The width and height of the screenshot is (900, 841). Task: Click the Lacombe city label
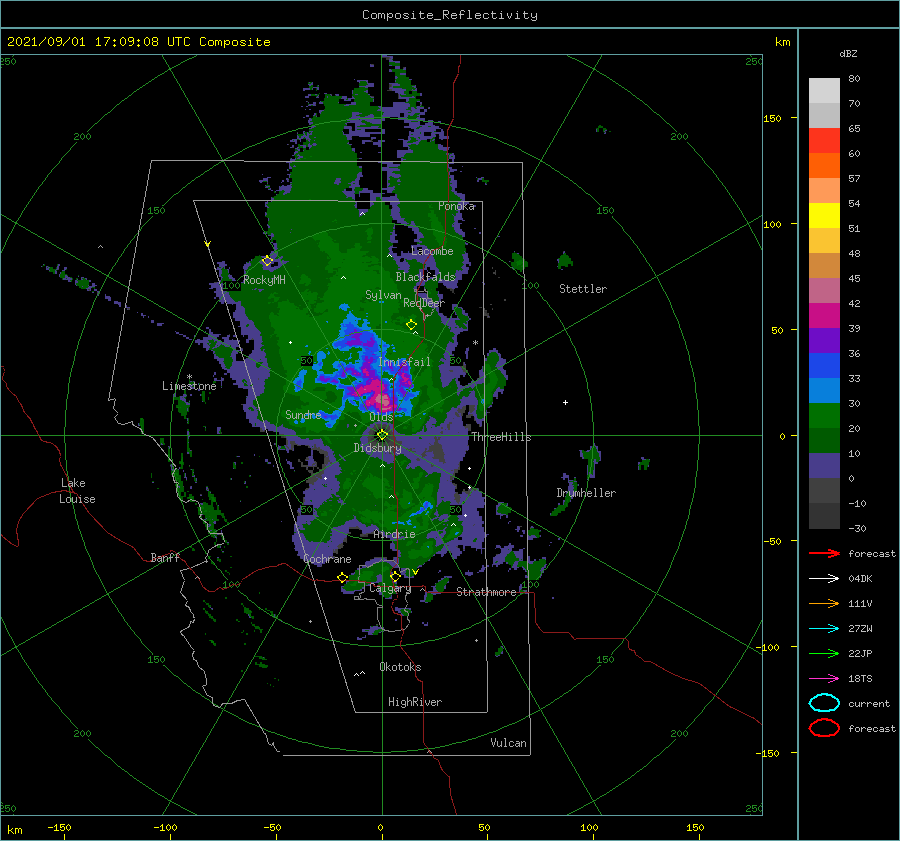pos(432,251)
